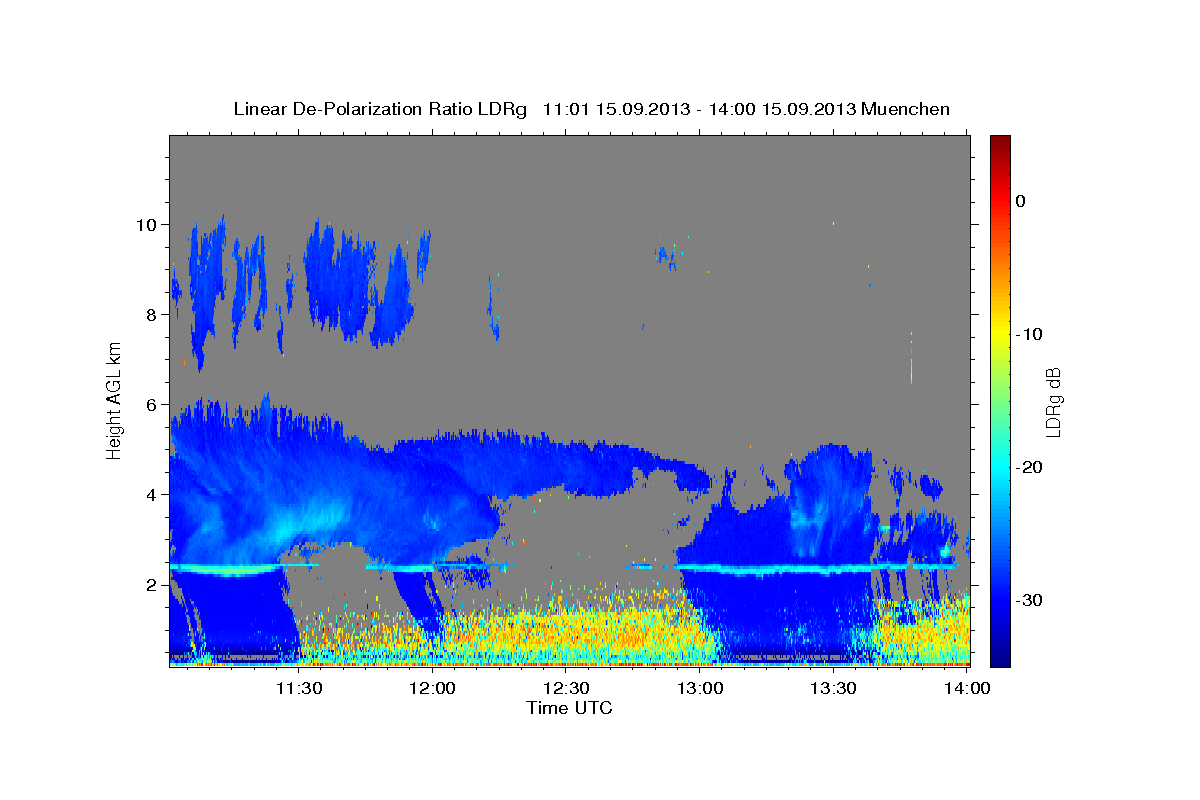Click the 'LDRg dB' colorbar label
Screen dimensions: 1200x800
1053,401
